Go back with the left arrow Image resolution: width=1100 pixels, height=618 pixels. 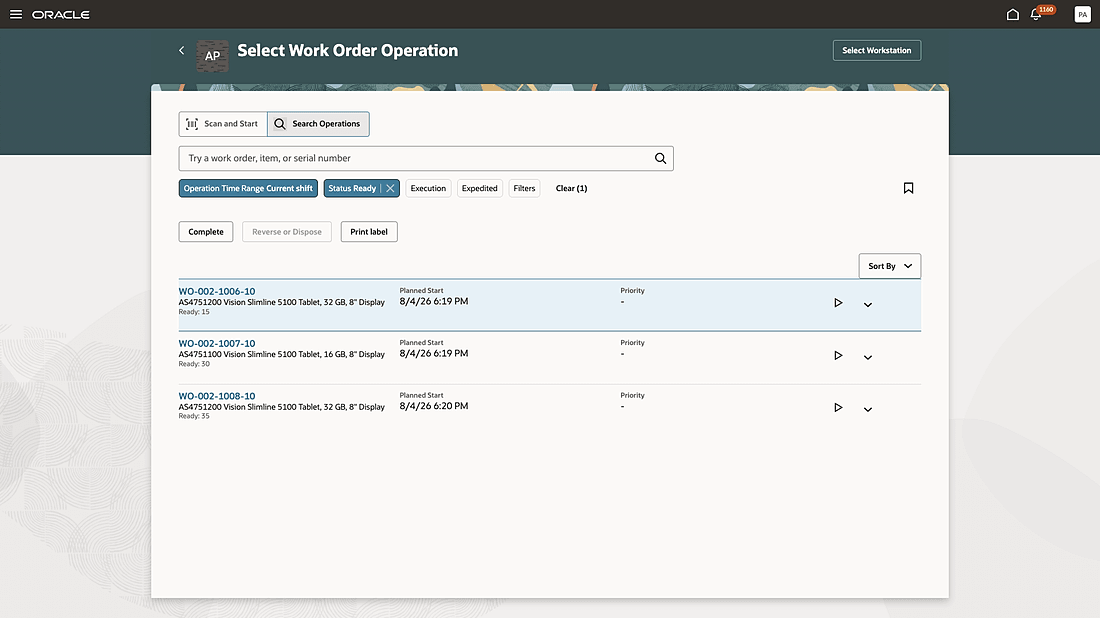(182, 51)
